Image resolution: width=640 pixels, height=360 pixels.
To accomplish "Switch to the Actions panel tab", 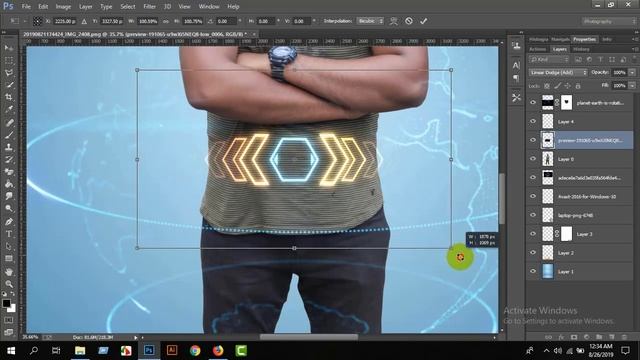I will 538,49.
